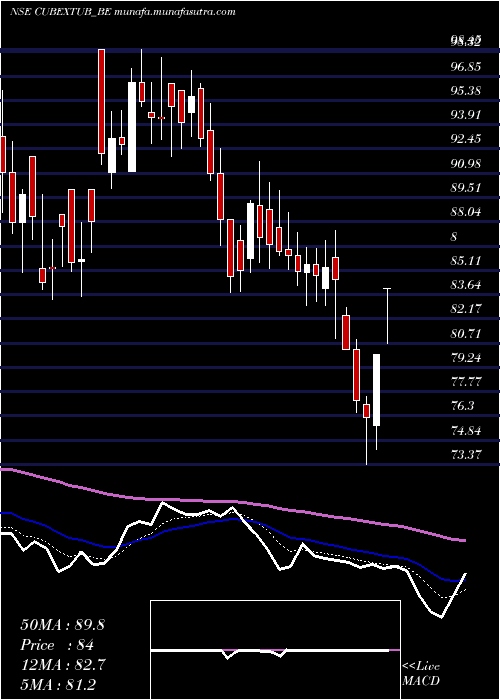Click the 92.45 price axis label
The image size is (500, 700).
[x=466, y=139]
